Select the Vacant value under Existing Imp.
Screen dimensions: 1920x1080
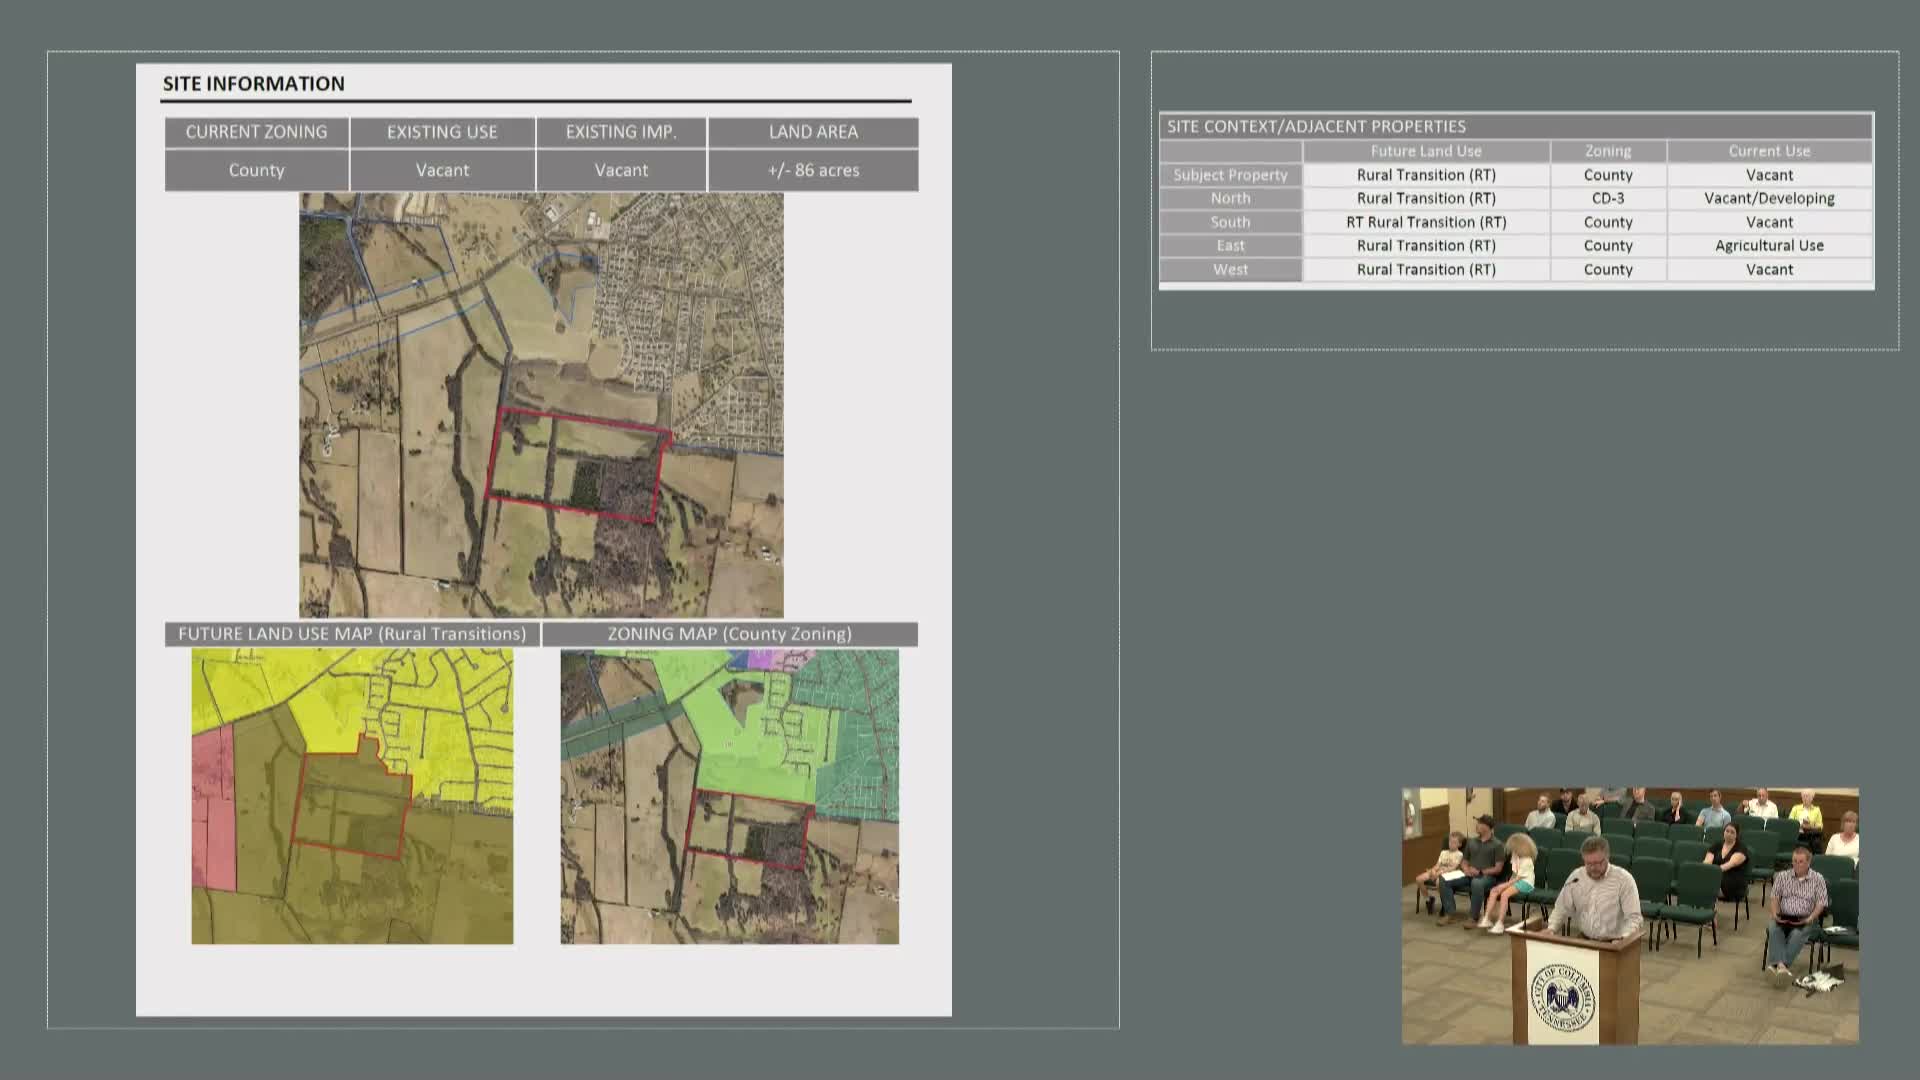(621, 170)
